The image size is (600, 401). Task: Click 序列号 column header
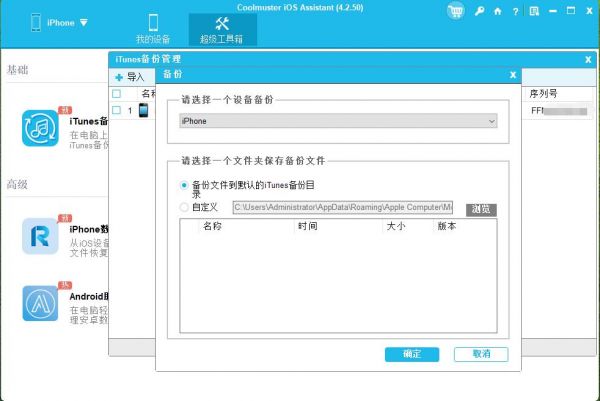click(543, 93)
